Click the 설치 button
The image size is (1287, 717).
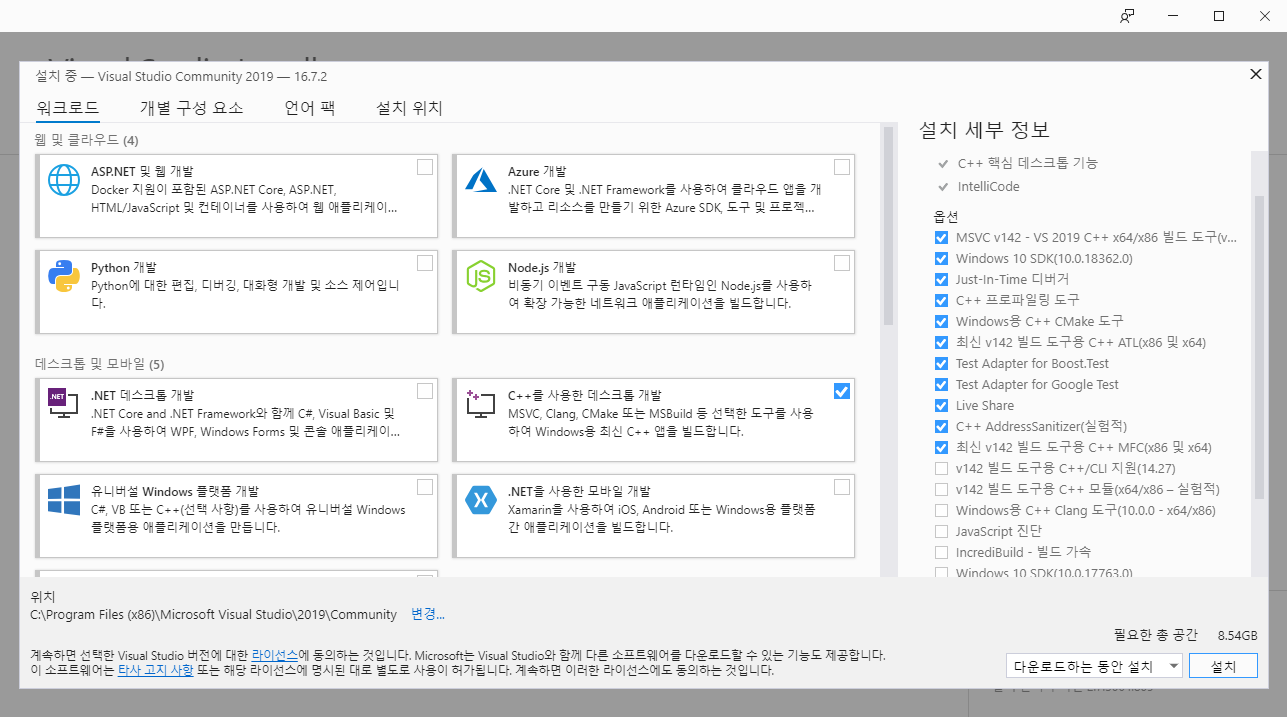click(1224, 666)
